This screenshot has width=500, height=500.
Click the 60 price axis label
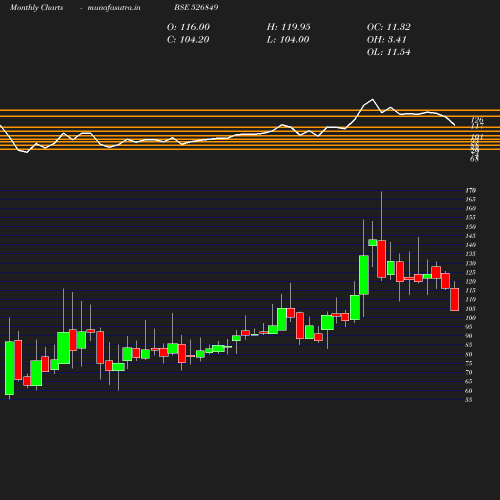click(469, 390)
